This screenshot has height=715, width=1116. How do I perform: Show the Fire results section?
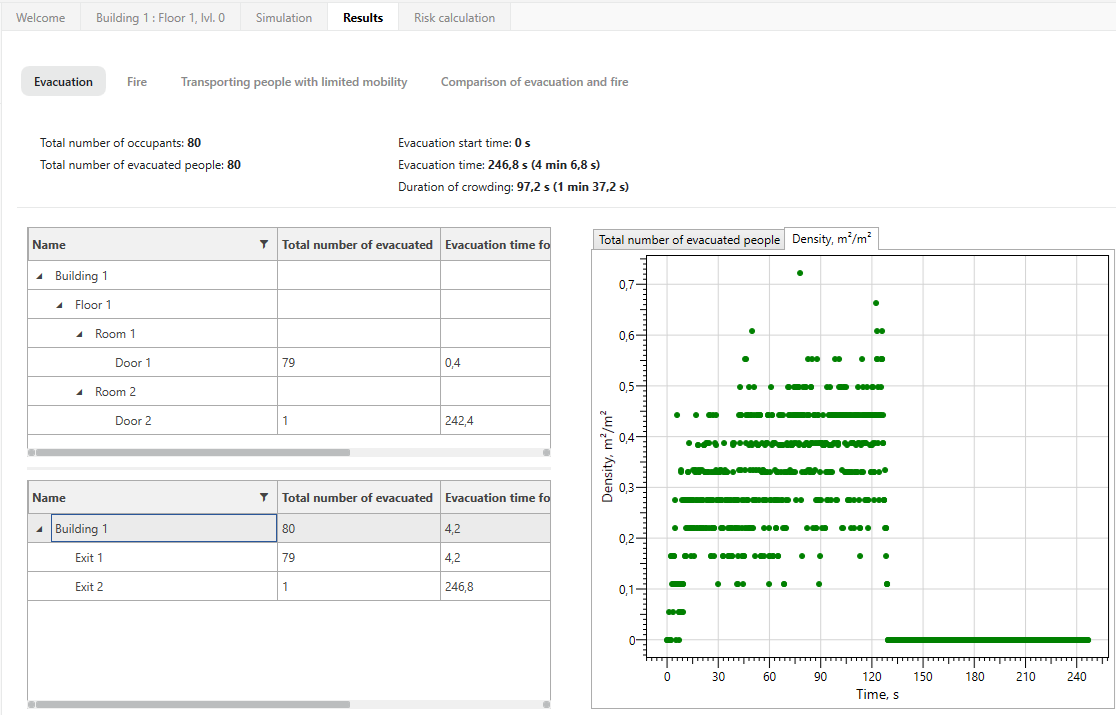(x=137, y=82)
